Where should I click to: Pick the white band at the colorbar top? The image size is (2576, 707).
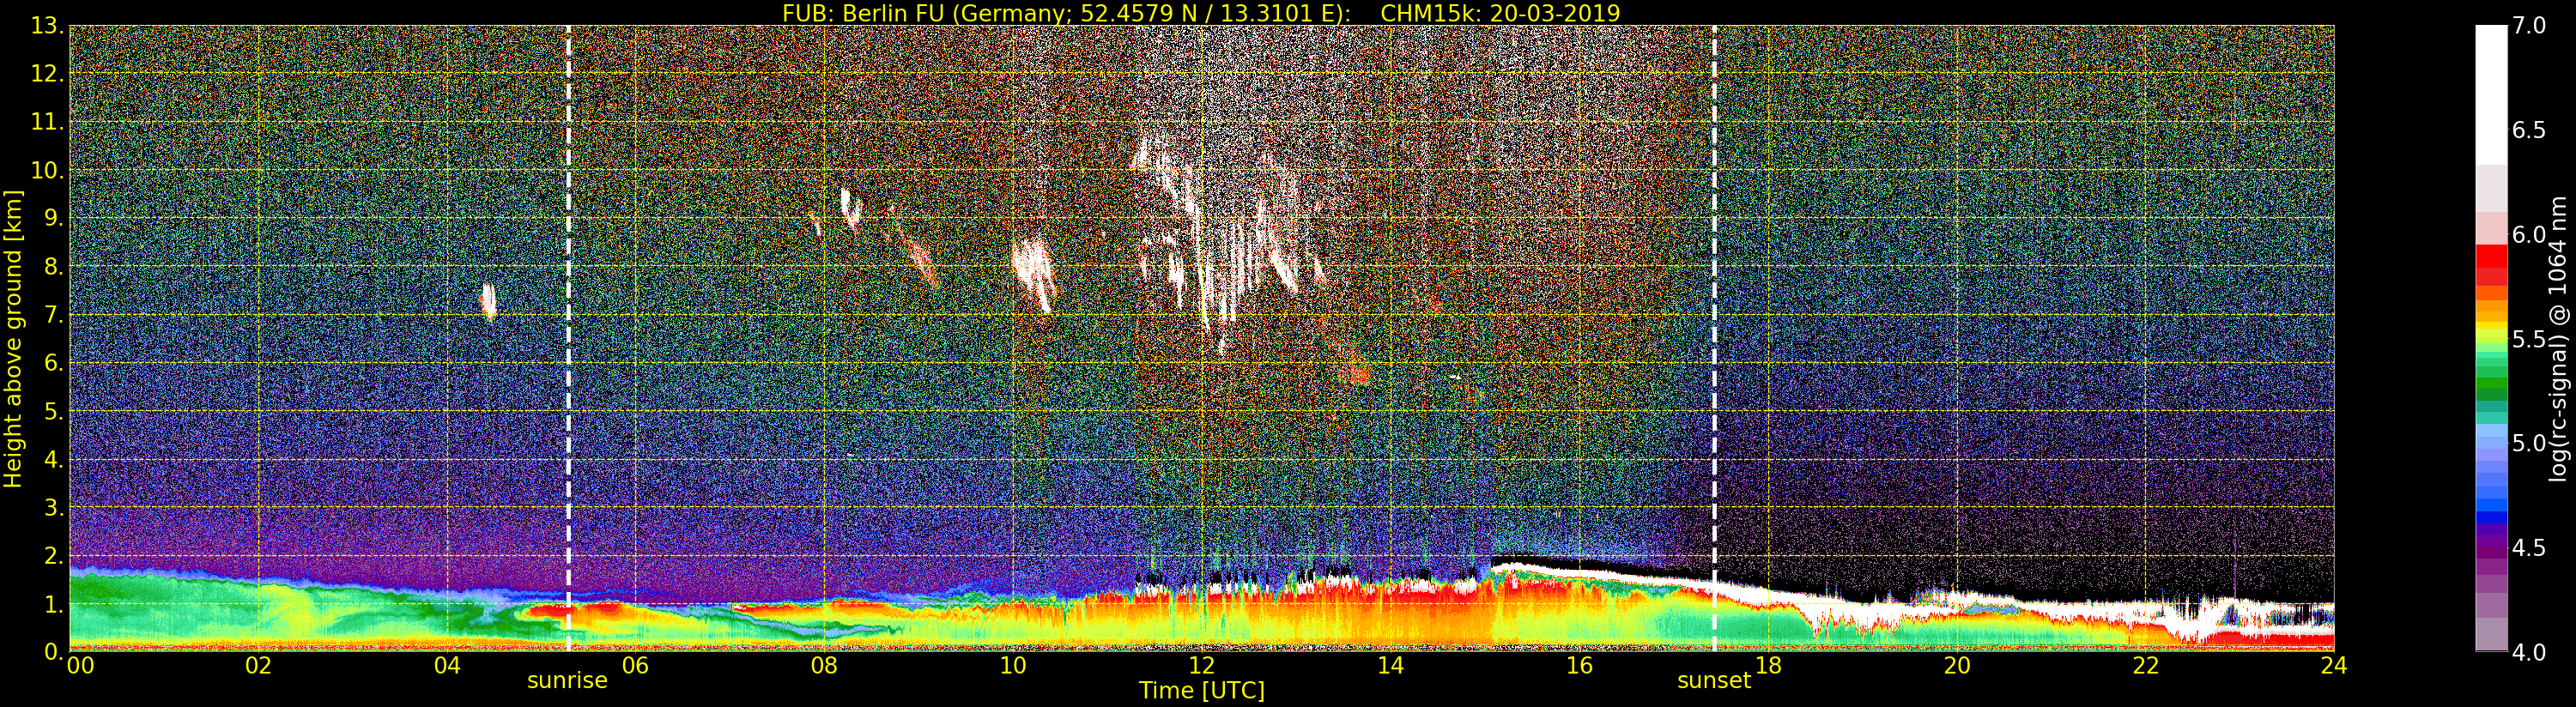click(2491, 95)
